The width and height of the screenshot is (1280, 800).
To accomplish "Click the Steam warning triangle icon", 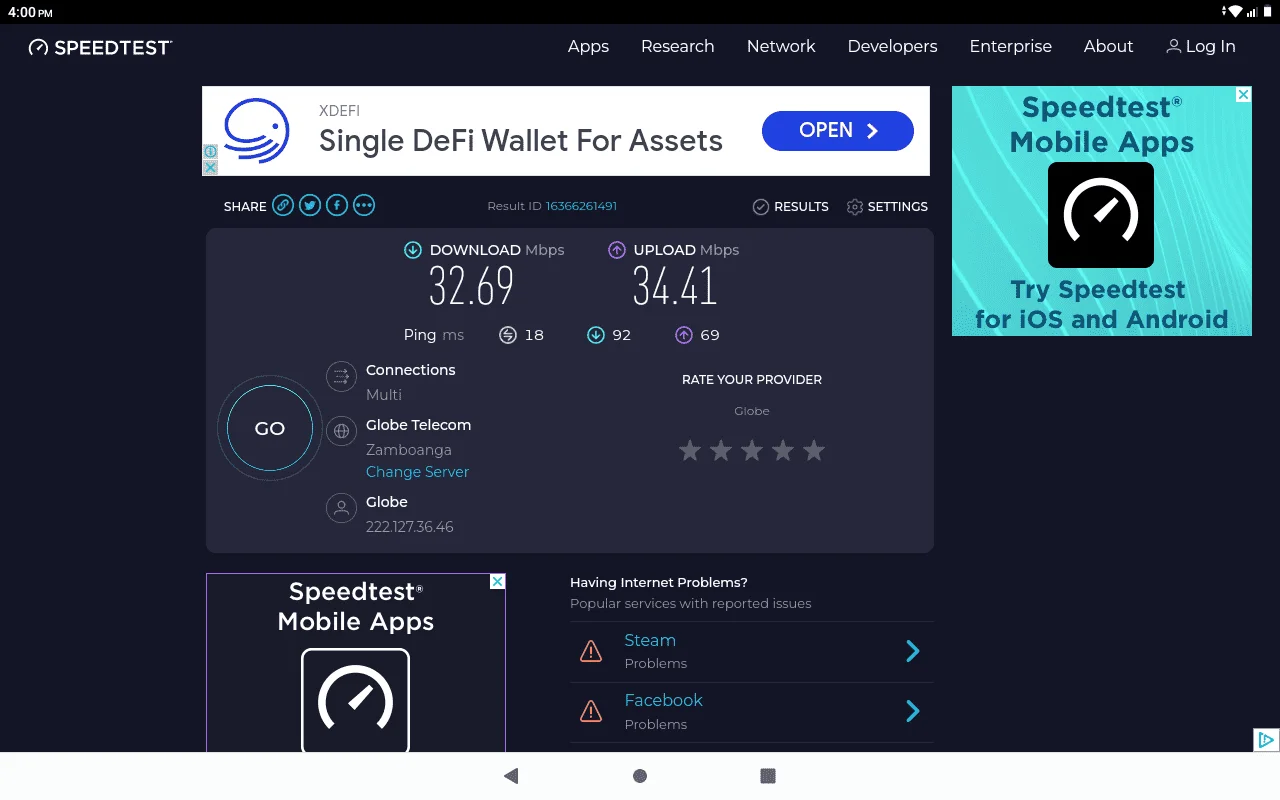I will 591,652.
